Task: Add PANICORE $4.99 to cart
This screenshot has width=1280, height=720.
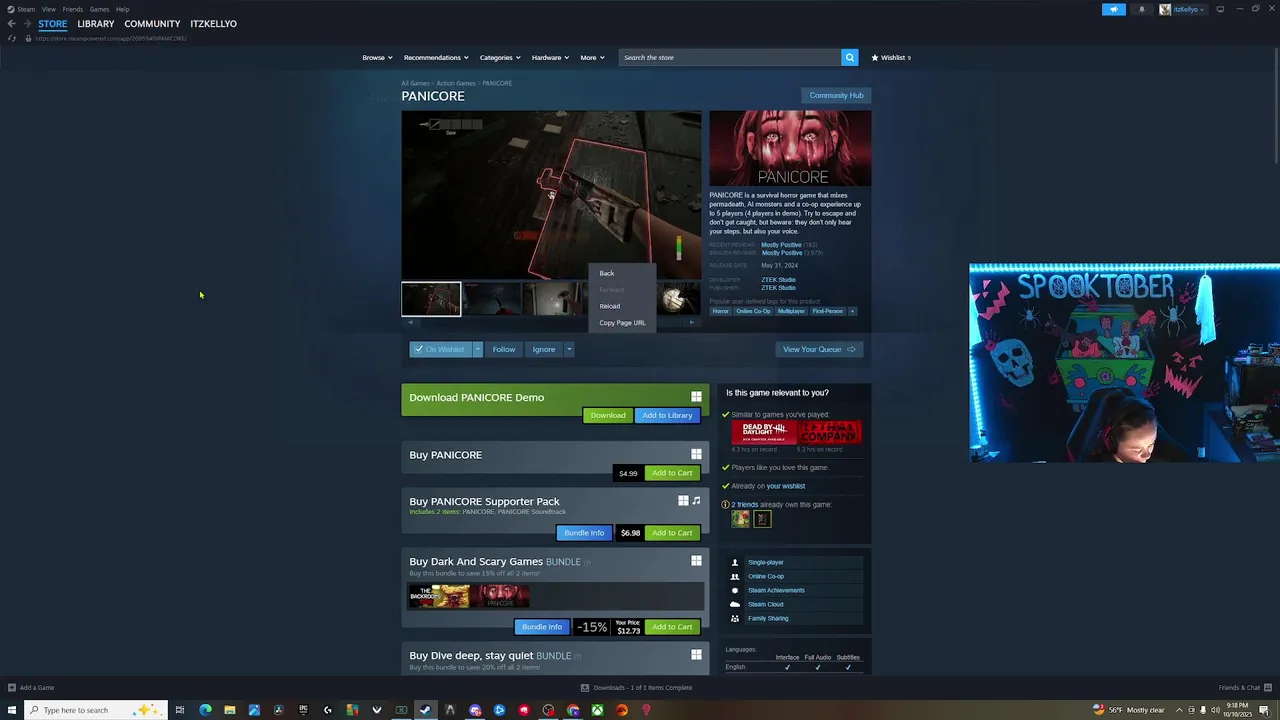Action: 672,473
